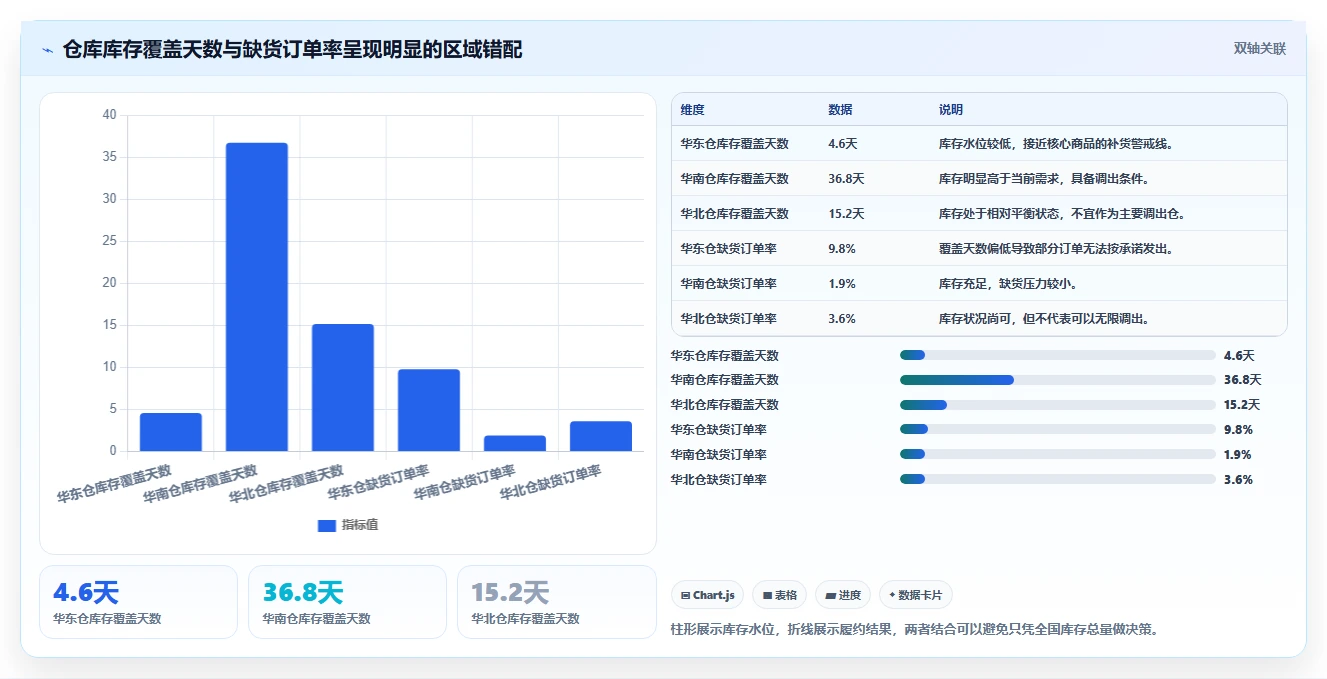
Task: Click the 华南仓库存覆盖天数 progress bar
Action: pyautogui.click(x=1058, y=380)
